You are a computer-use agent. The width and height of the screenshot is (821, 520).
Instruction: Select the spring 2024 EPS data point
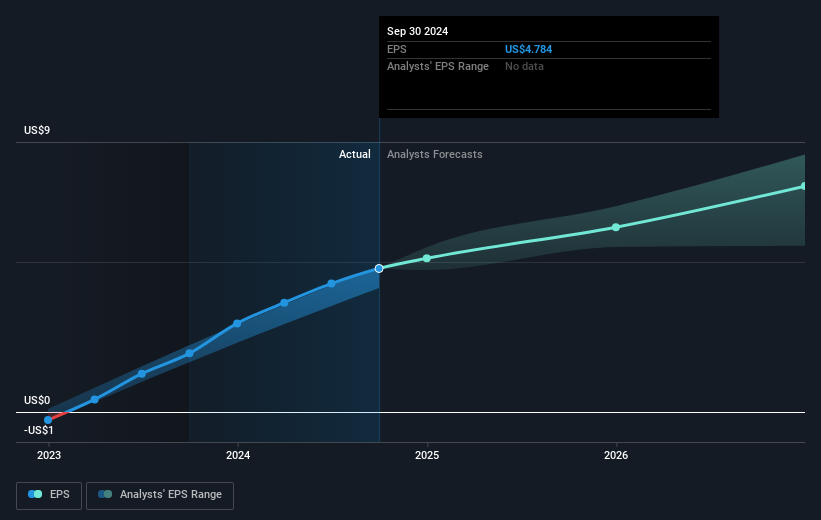[x=284, y=303]
